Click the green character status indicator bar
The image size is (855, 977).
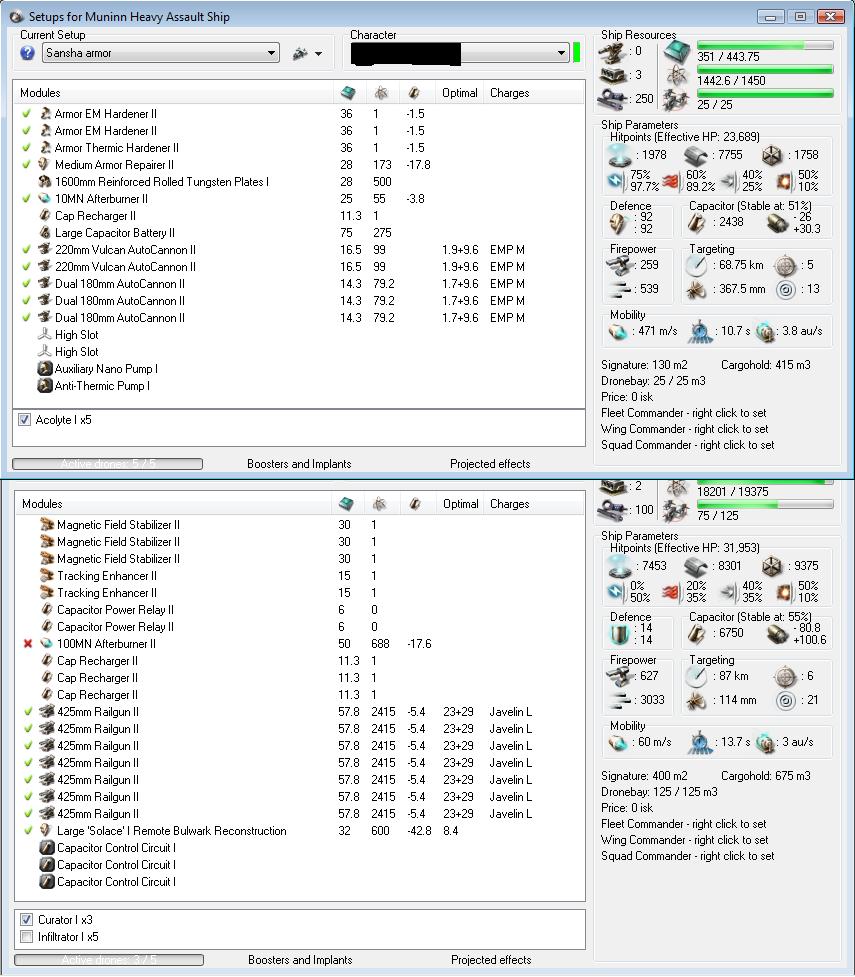tap(576, 52)
